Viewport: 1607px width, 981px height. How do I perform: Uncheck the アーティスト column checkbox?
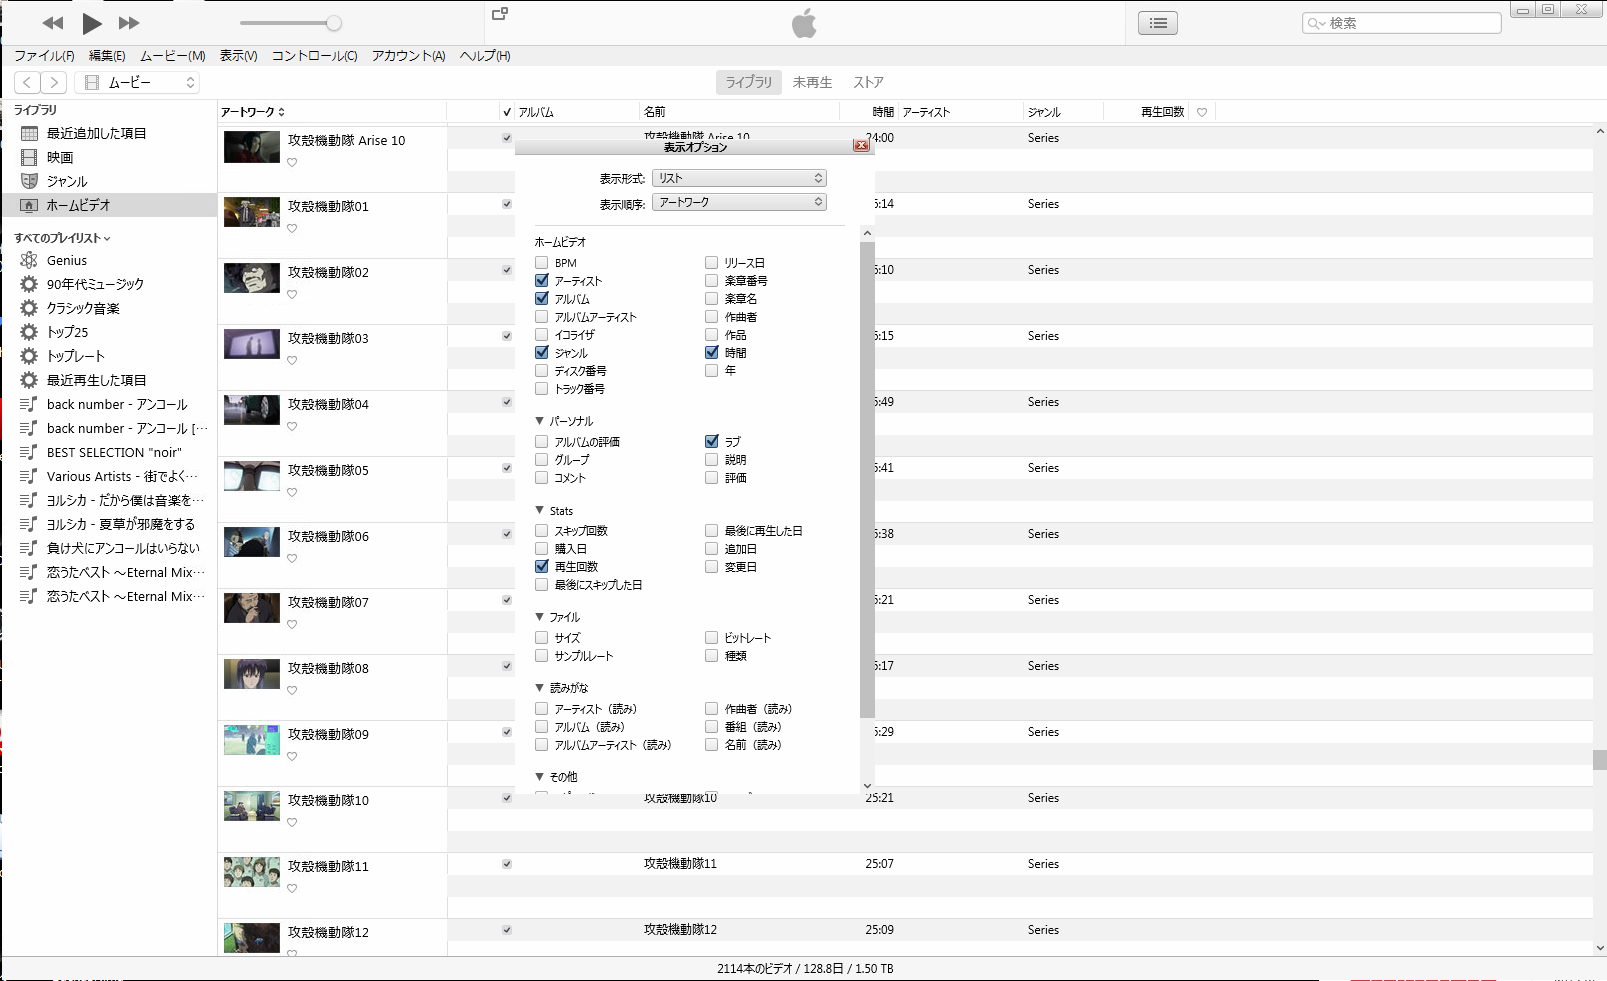[541, 281]
